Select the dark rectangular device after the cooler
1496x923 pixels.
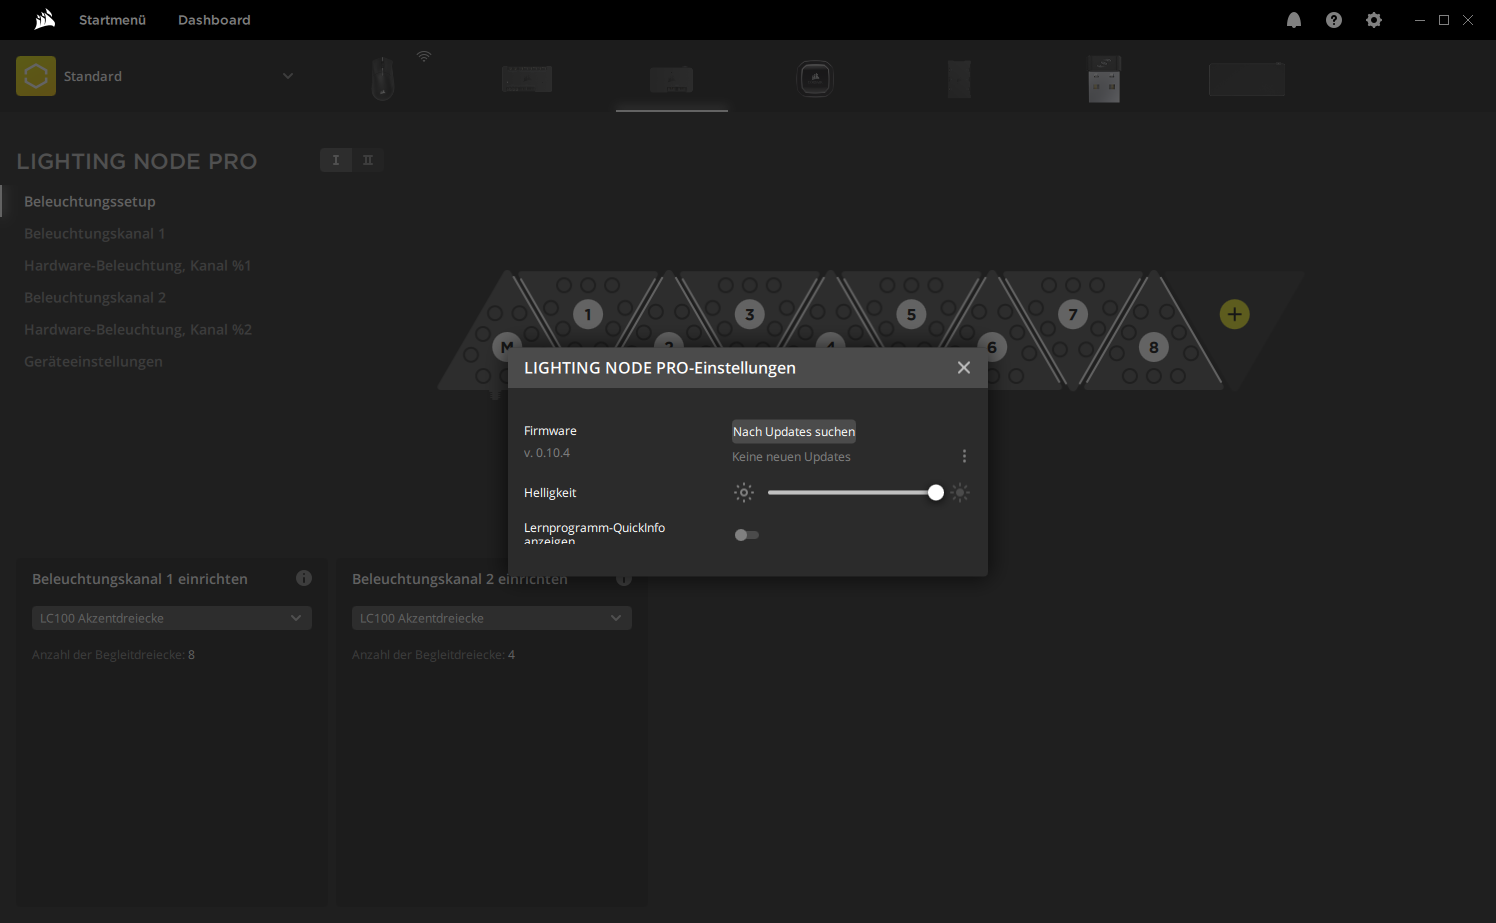pyautogui.click(x=959, y=78)
